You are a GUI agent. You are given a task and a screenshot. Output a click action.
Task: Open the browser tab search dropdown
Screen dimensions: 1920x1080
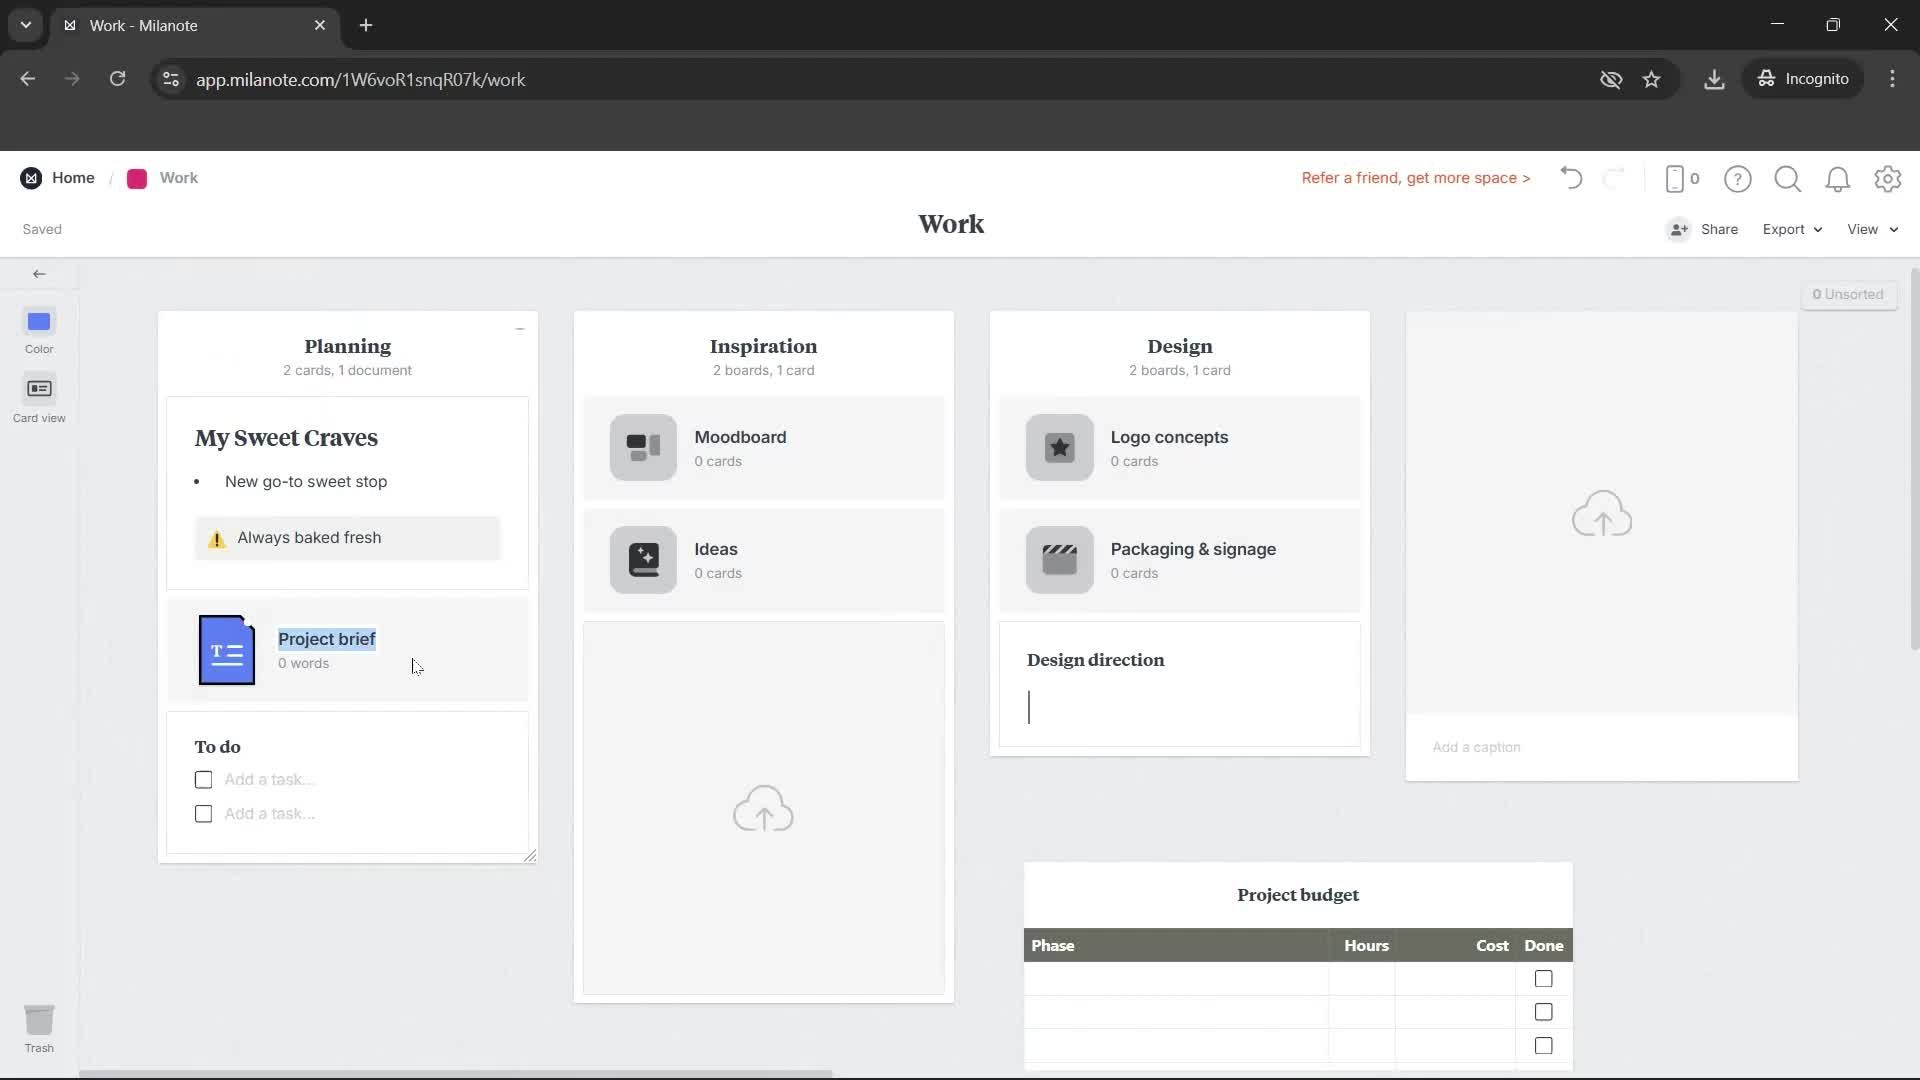point(25,25)
